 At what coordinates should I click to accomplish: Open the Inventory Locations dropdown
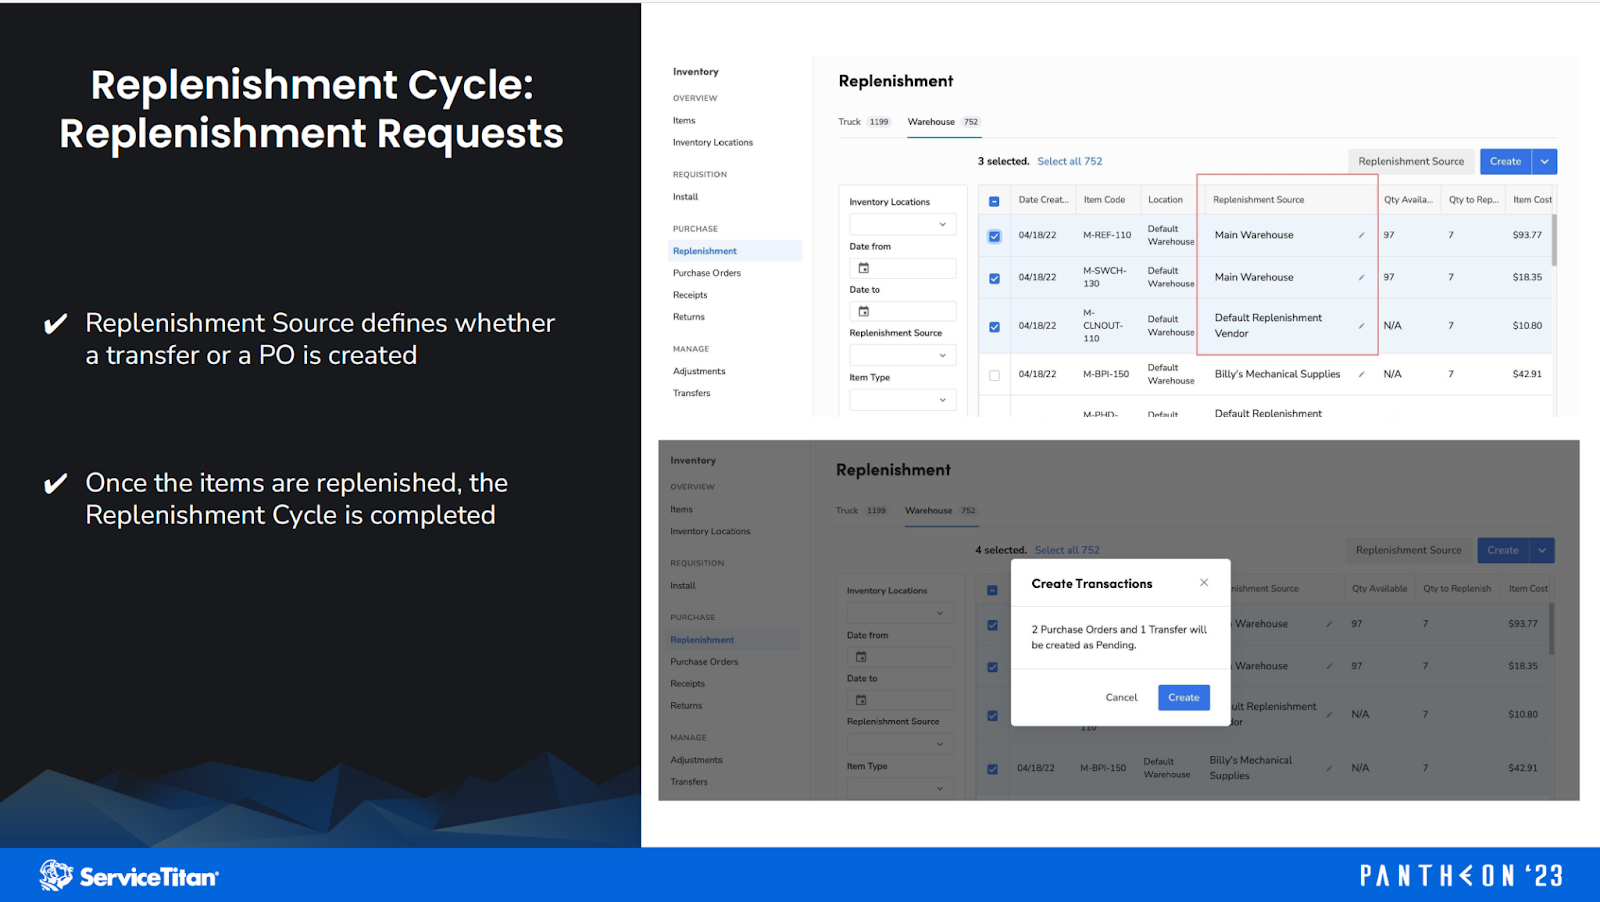pos(901,223)
